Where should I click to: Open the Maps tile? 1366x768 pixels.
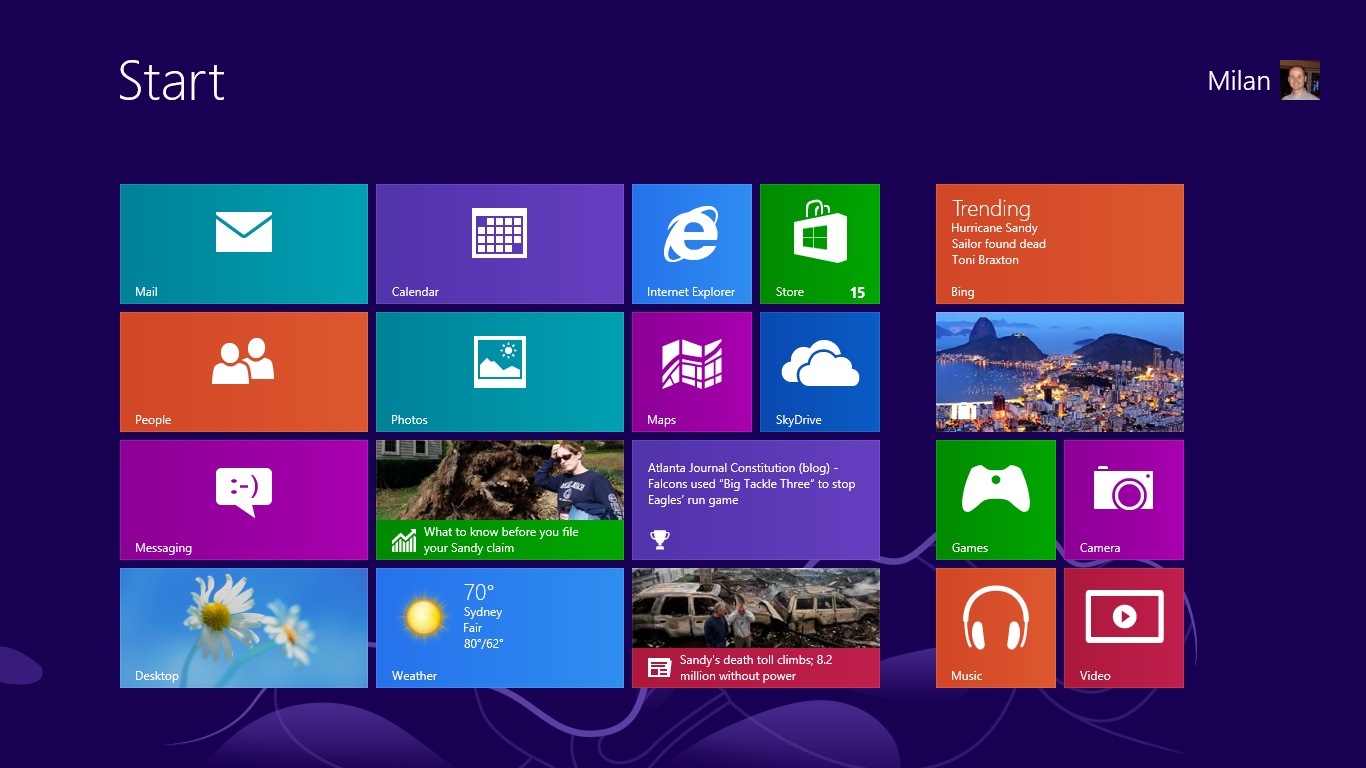[x=692, y=372]
